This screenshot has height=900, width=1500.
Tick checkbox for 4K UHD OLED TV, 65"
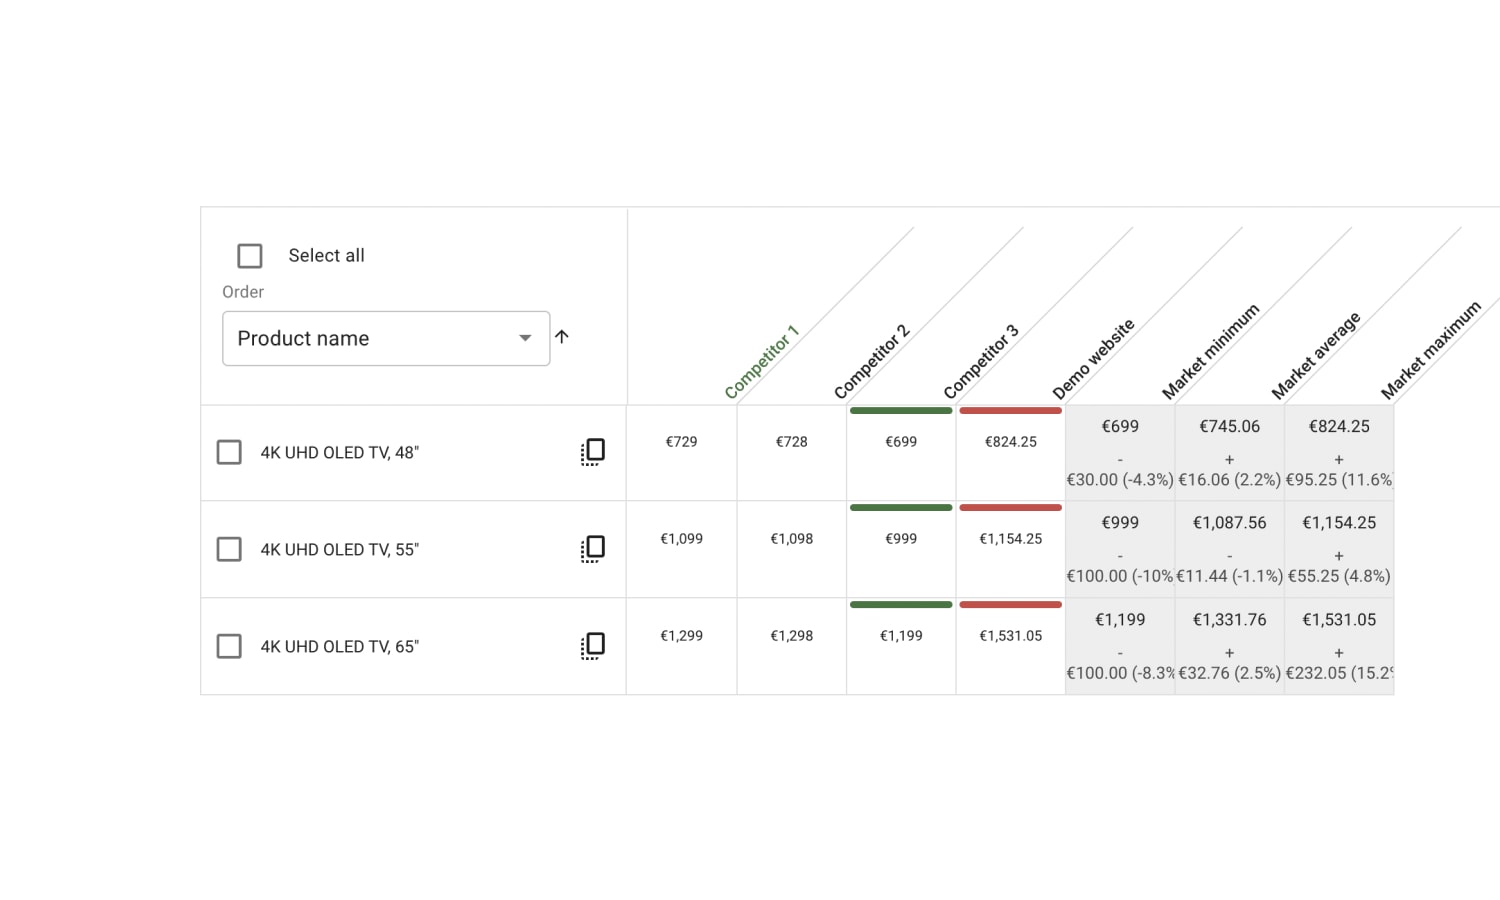click(229, 646)
